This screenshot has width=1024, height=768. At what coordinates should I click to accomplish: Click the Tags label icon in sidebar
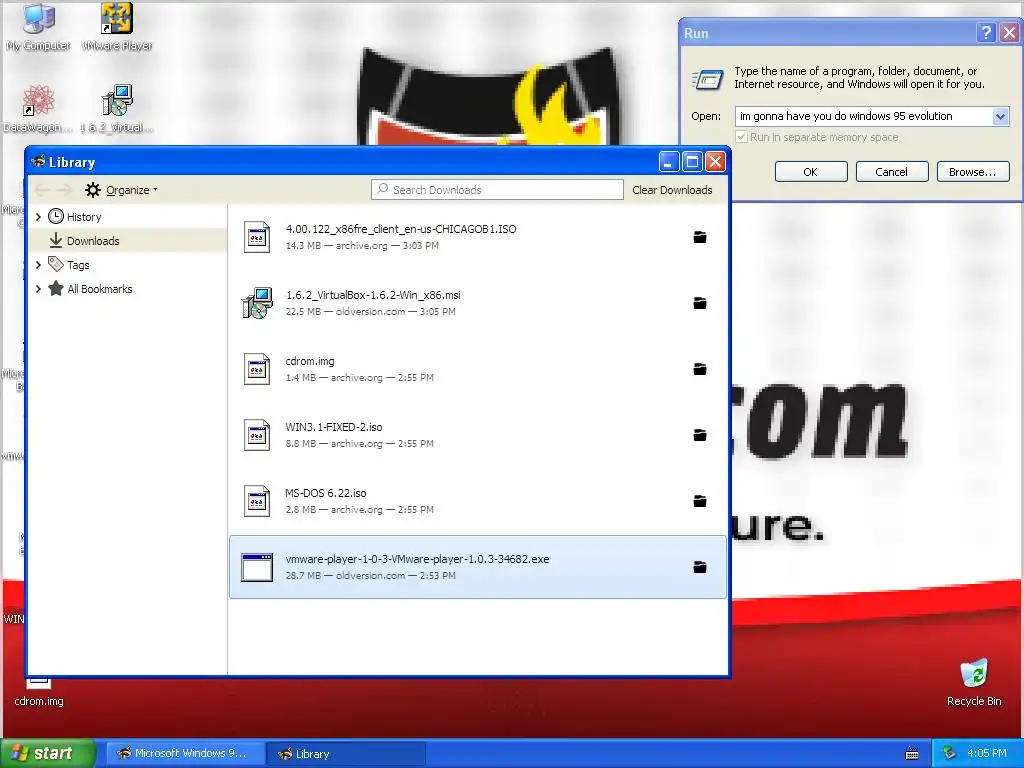pos(56,264)
